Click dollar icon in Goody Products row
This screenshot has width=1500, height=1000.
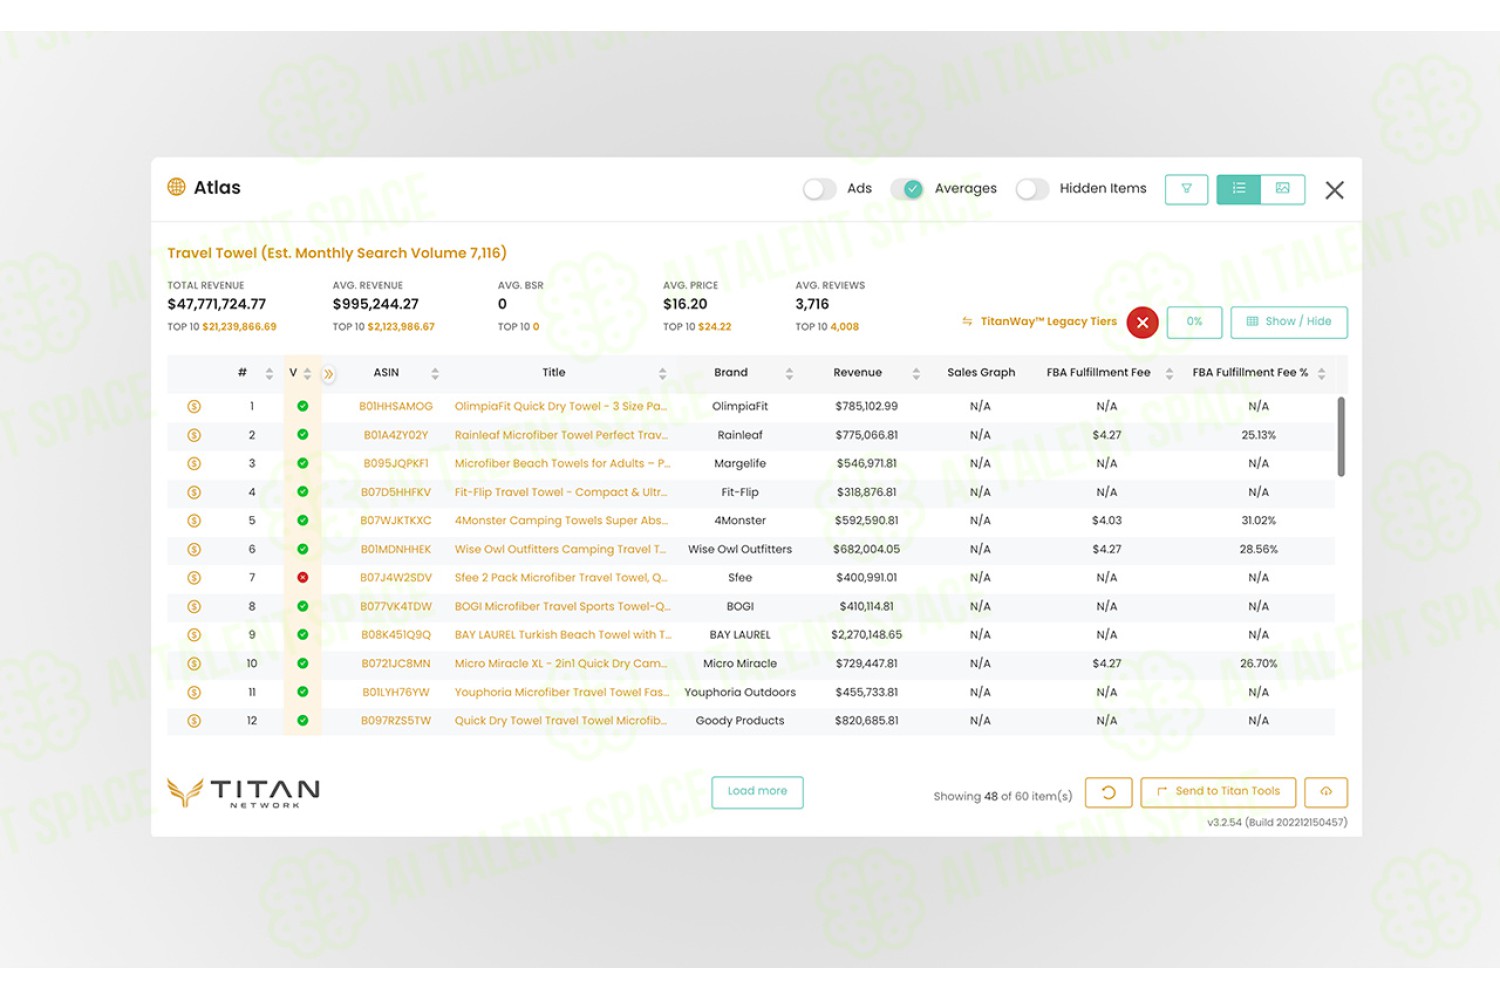tap(194, 721)
